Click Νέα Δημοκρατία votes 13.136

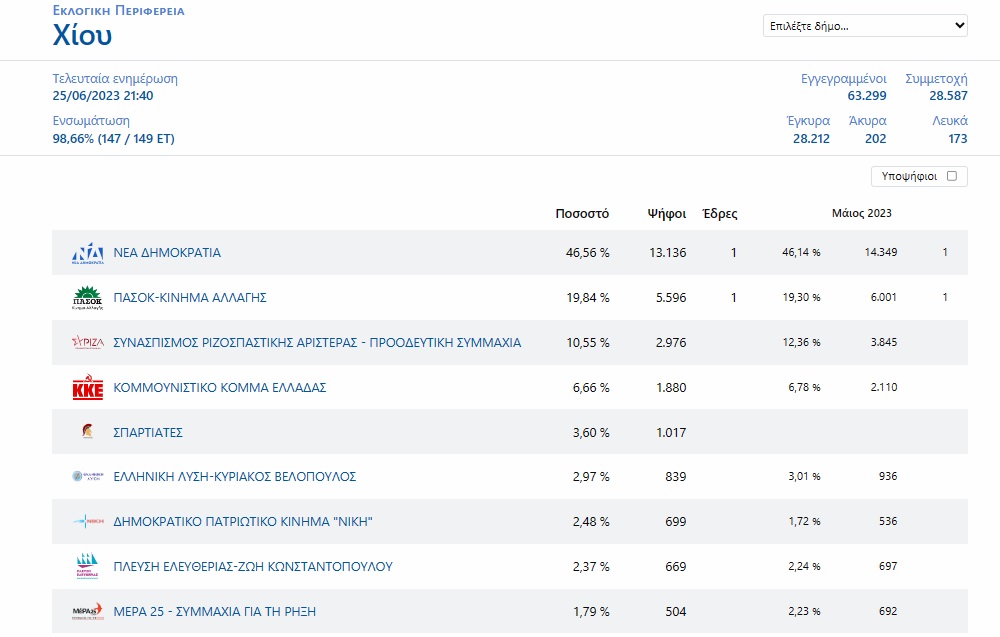[668, 253]
